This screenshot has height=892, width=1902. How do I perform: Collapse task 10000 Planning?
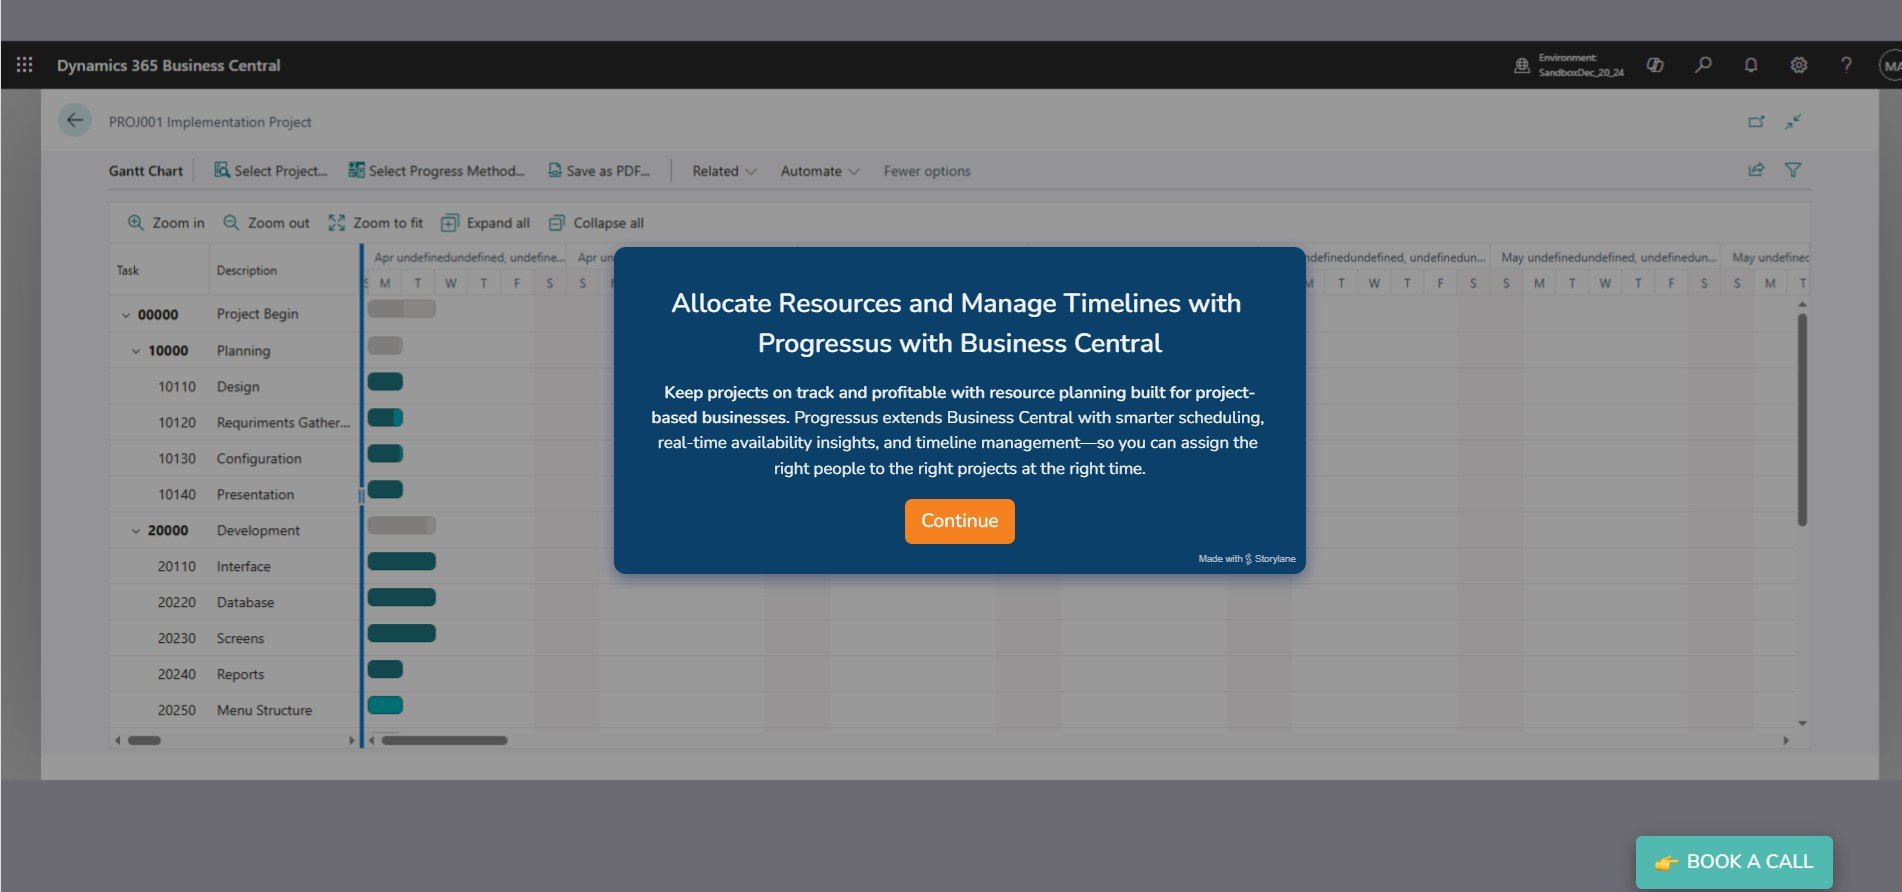click(136, 351)
